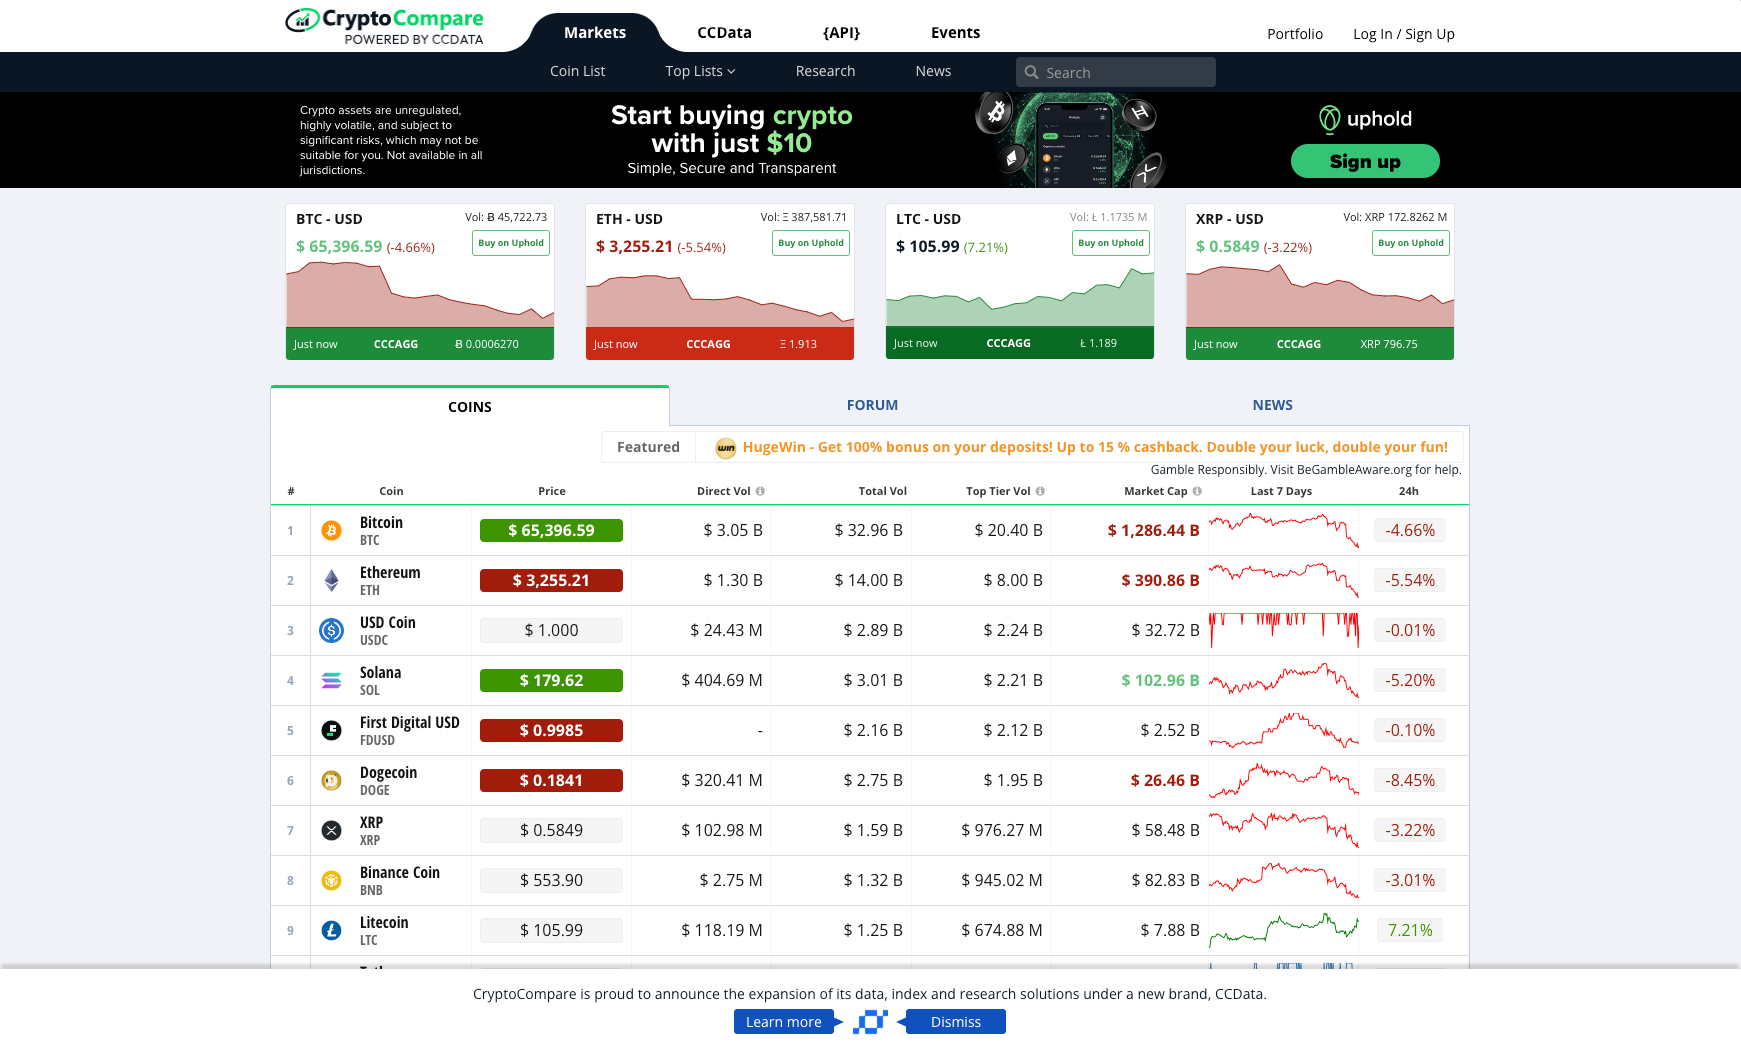The height and width of the screenshot is (1057, 1741).
Task: Sort by the Total Vol column header
Action: click(x=882, y=491)
